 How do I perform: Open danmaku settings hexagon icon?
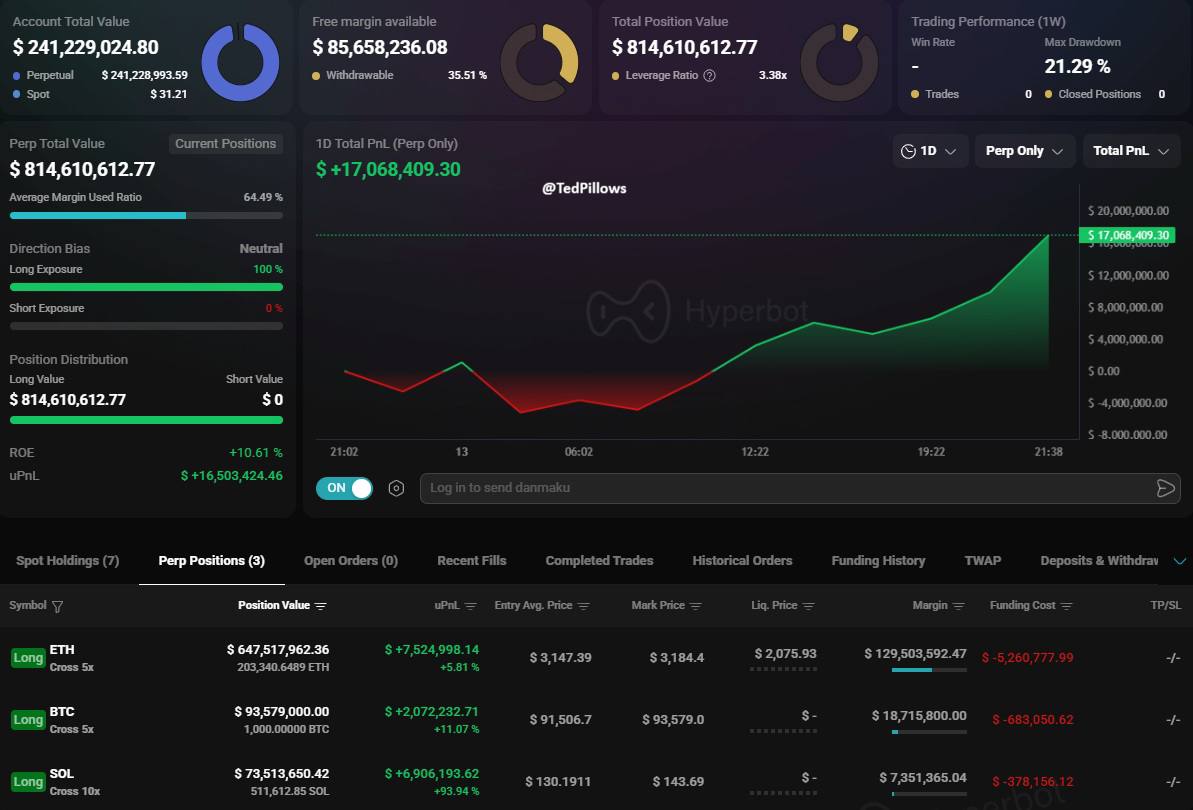[396, 488]
